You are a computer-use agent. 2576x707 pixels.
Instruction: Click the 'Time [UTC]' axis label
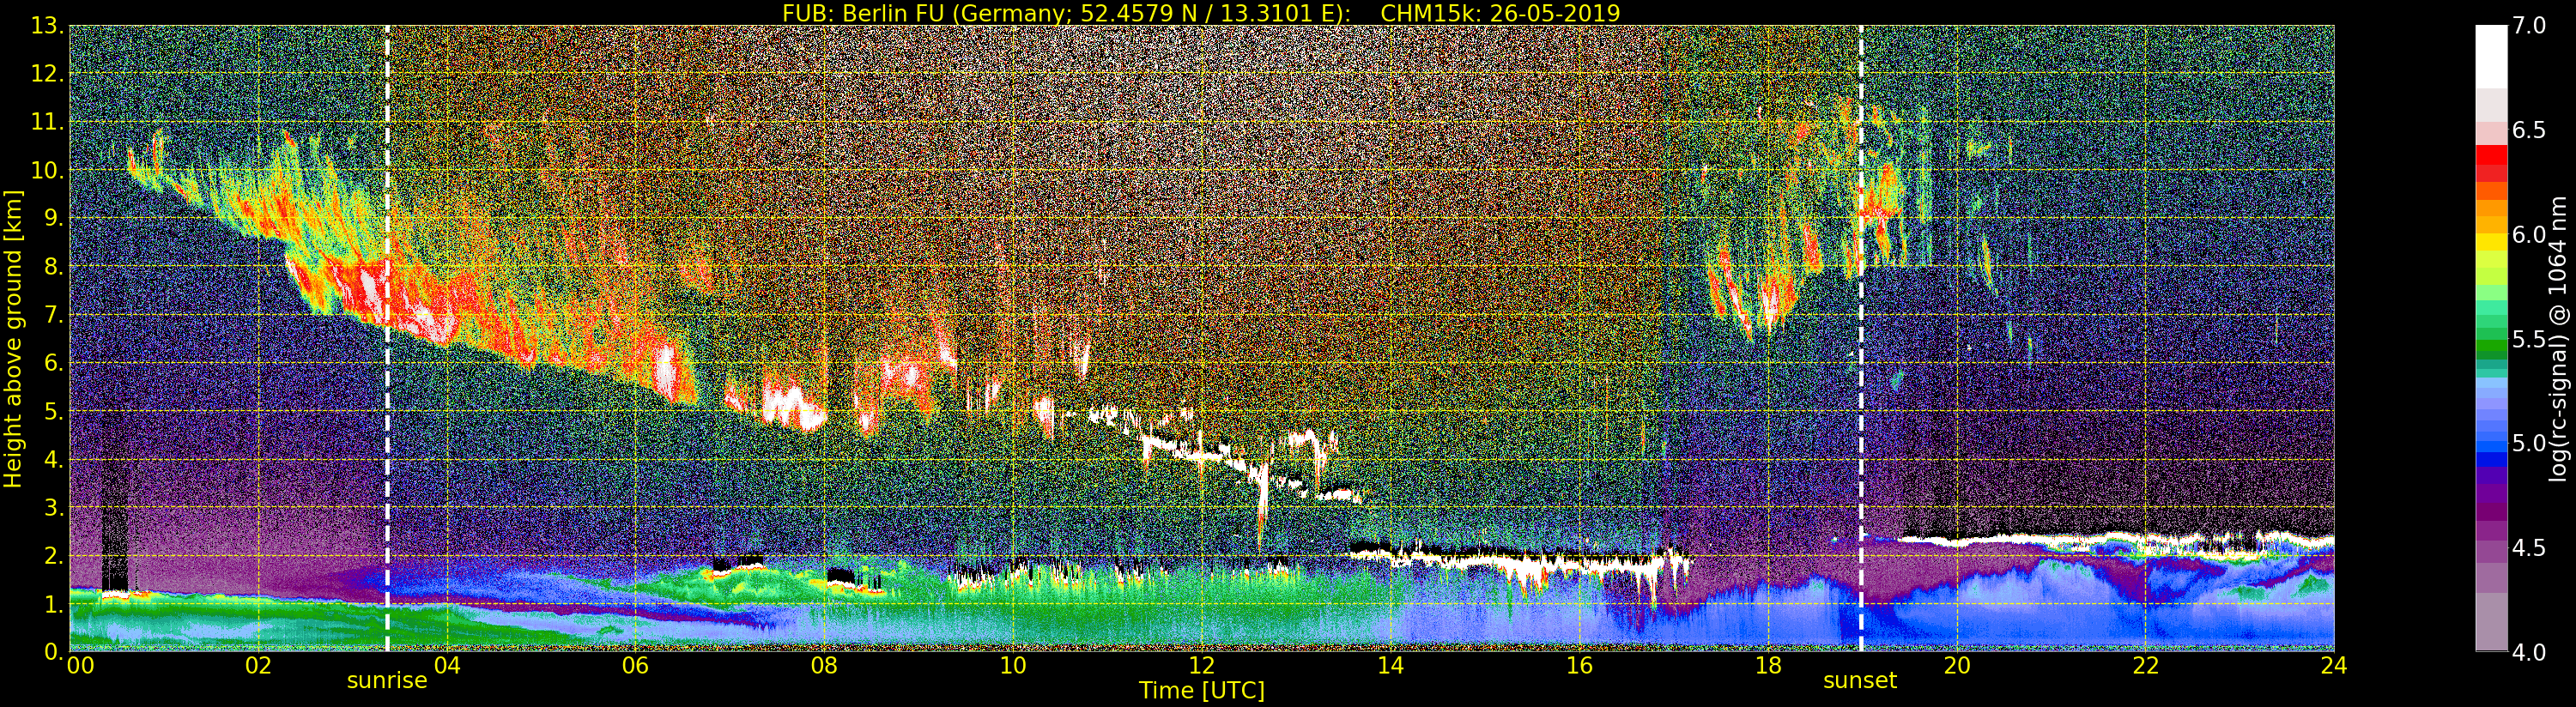click(x=1202, y=691)
